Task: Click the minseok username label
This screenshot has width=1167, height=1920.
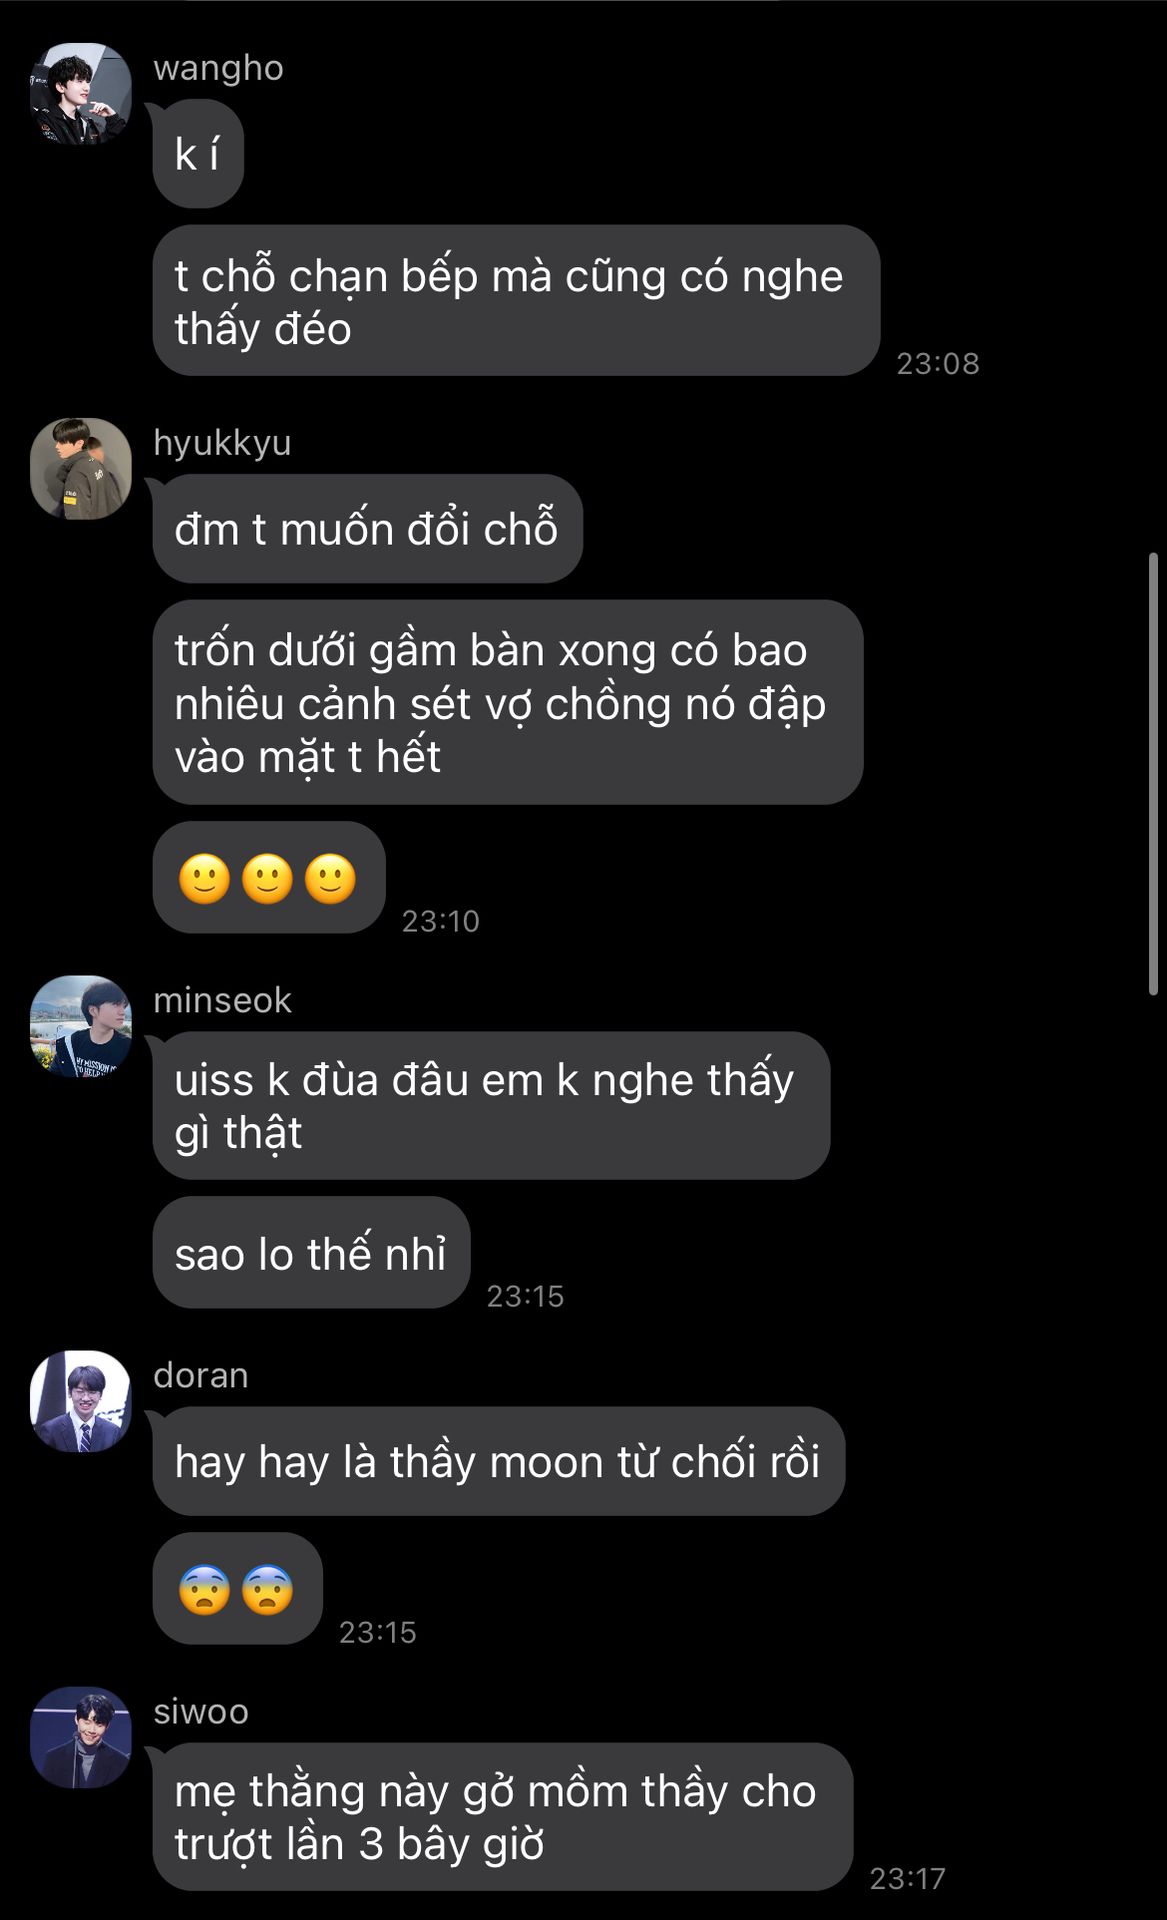Action: 222,1000
